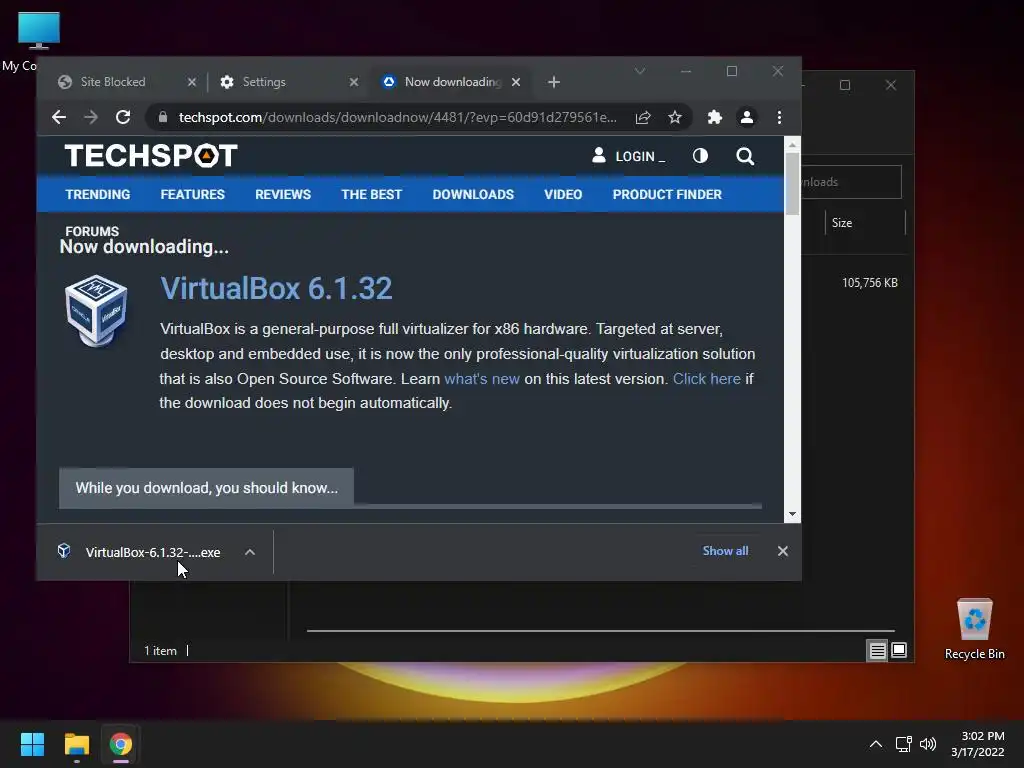Viewport: 1024px width, 768px height.
Task: Click the page vertical scrollbar thumb
Action: tap(792, 184)
